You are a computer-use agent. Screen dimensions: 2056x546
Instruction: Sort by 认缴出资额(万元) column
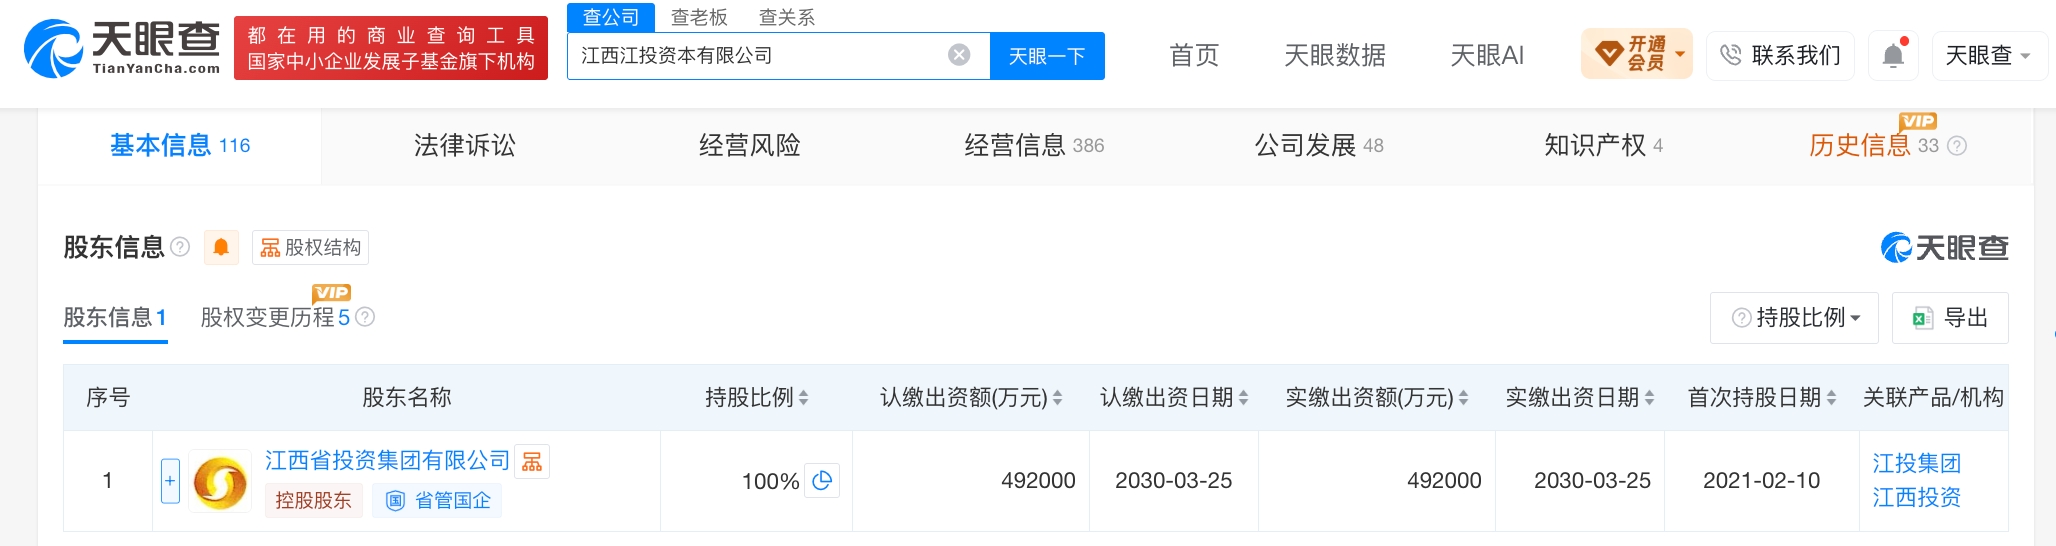click(1058, 398)
